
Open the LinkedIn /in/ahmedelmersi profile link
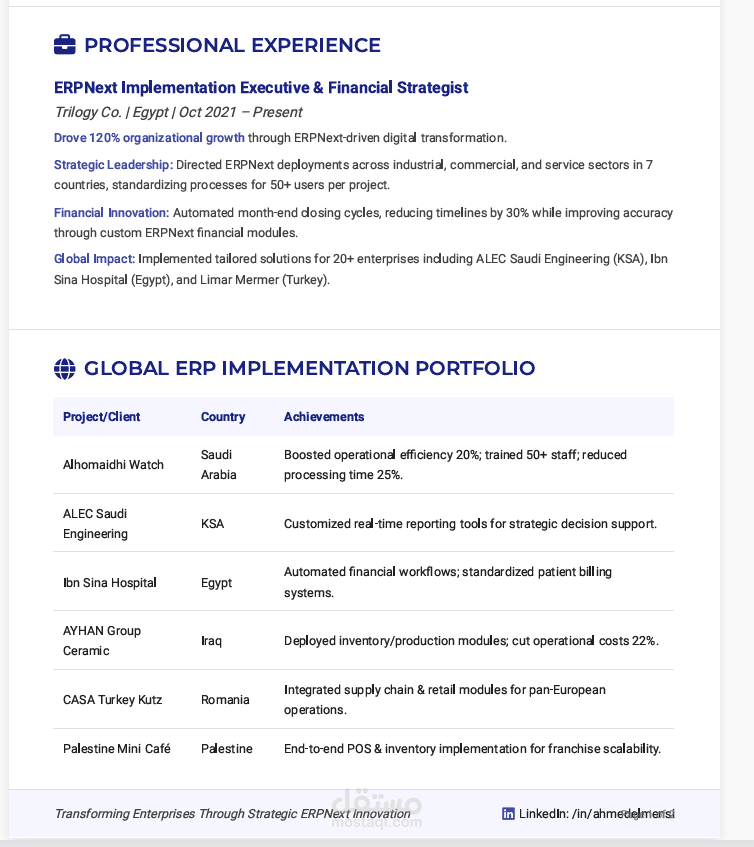click(597, 814)
